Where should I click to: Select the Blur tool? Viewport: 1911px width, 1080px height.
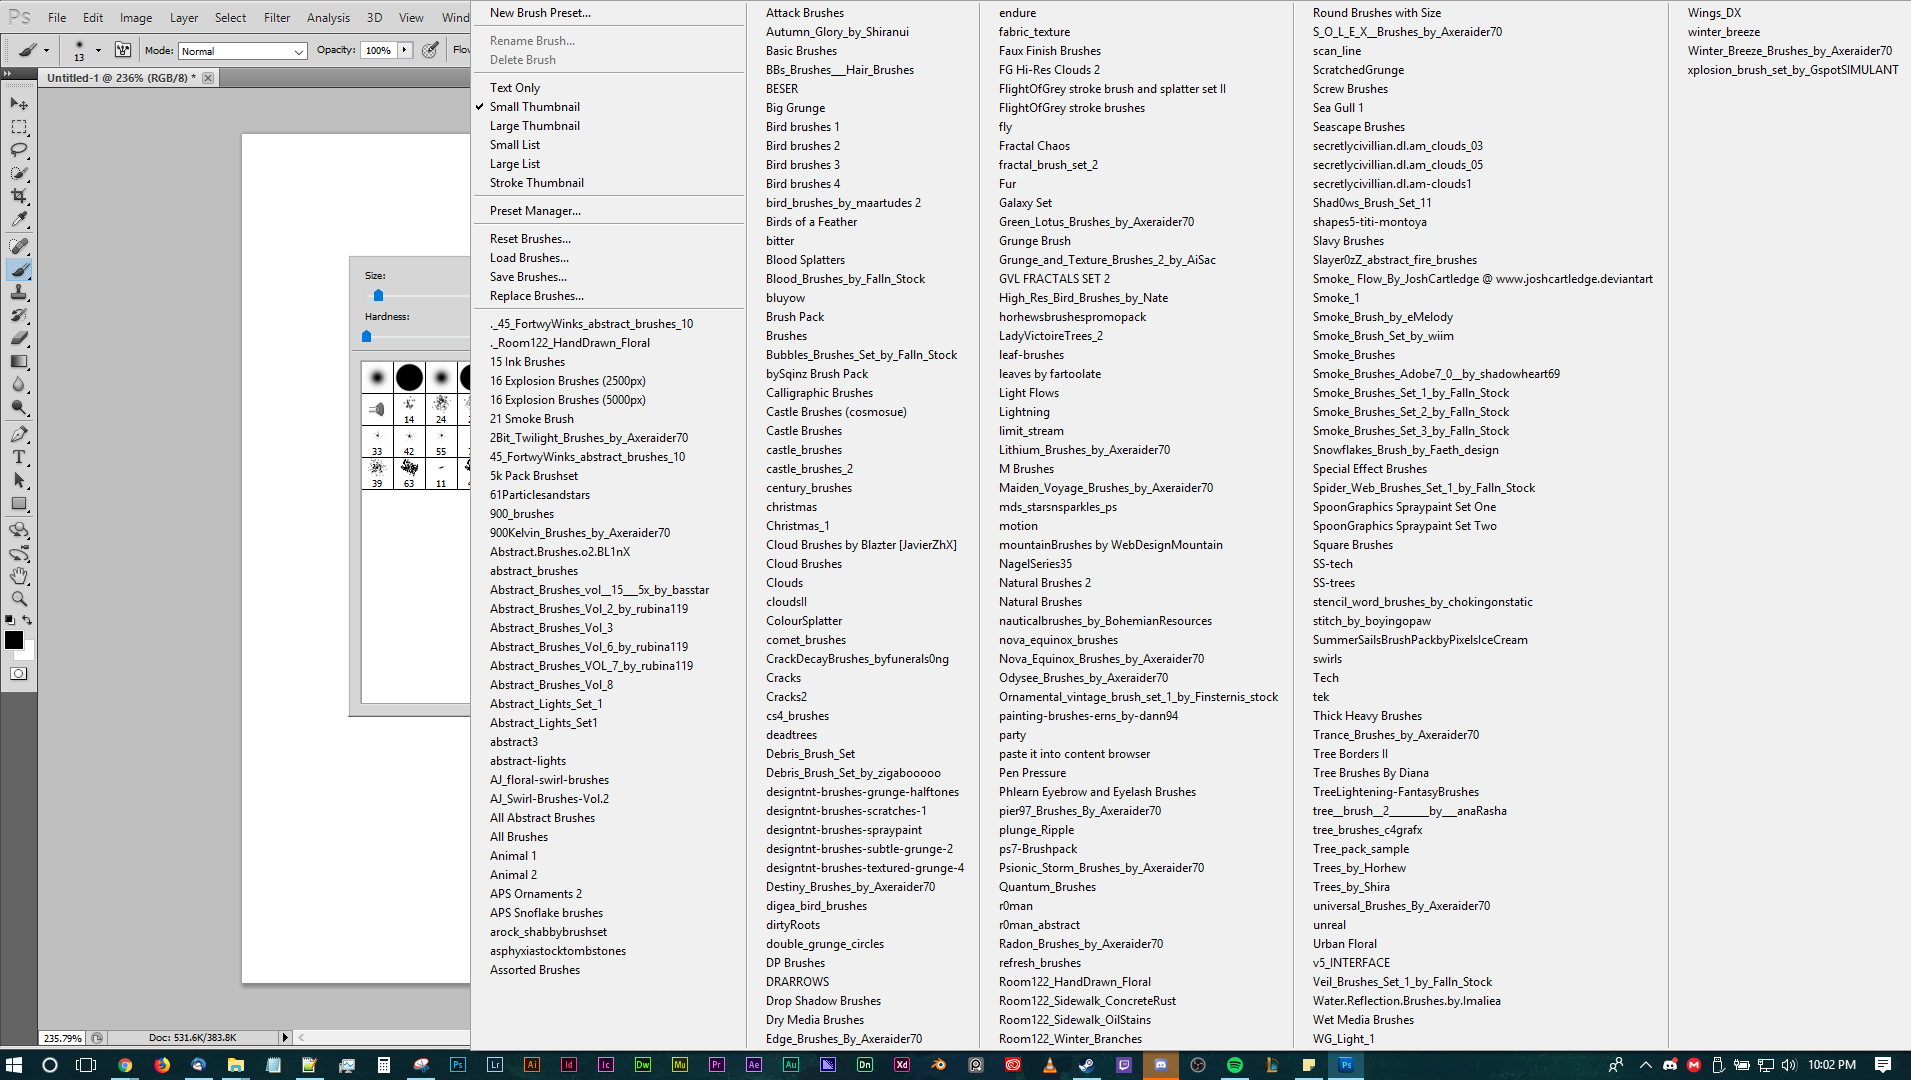pos(19,384)
